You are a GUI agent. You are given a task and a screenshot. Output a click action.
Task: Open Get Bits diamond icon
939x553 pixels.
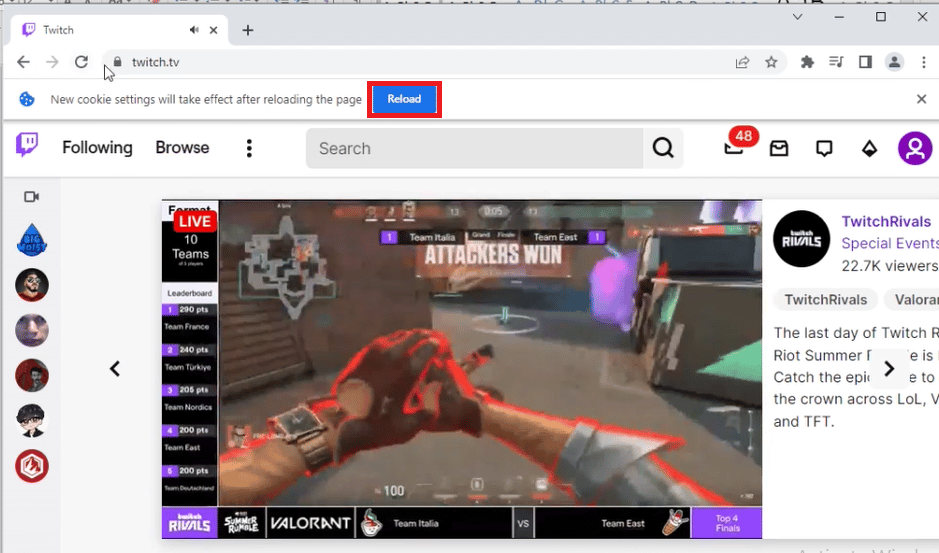coord(869,148)
